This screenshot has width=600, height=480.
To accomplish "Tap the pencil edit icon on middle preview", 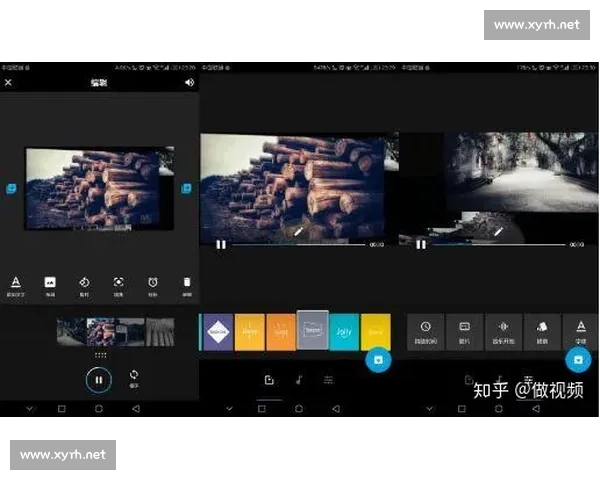I will (298, 232).
